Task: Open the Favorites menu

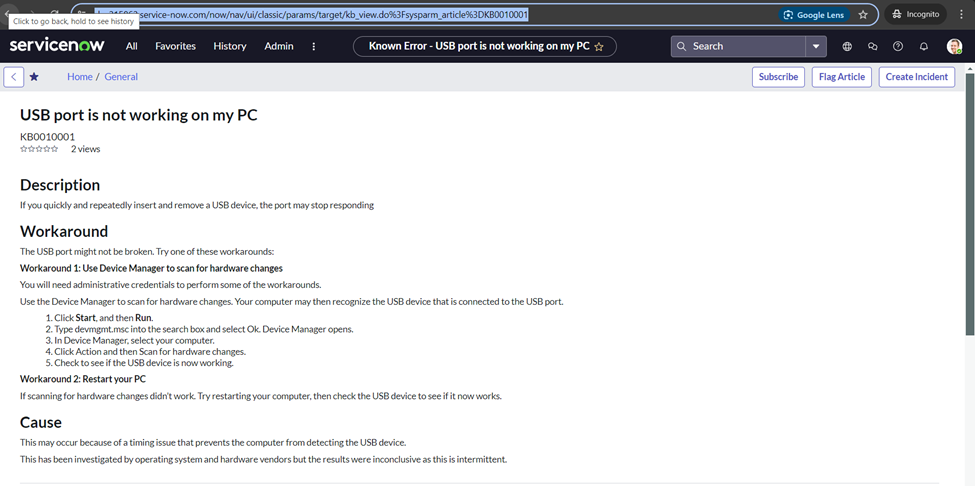Action: (x=175, y=46)
